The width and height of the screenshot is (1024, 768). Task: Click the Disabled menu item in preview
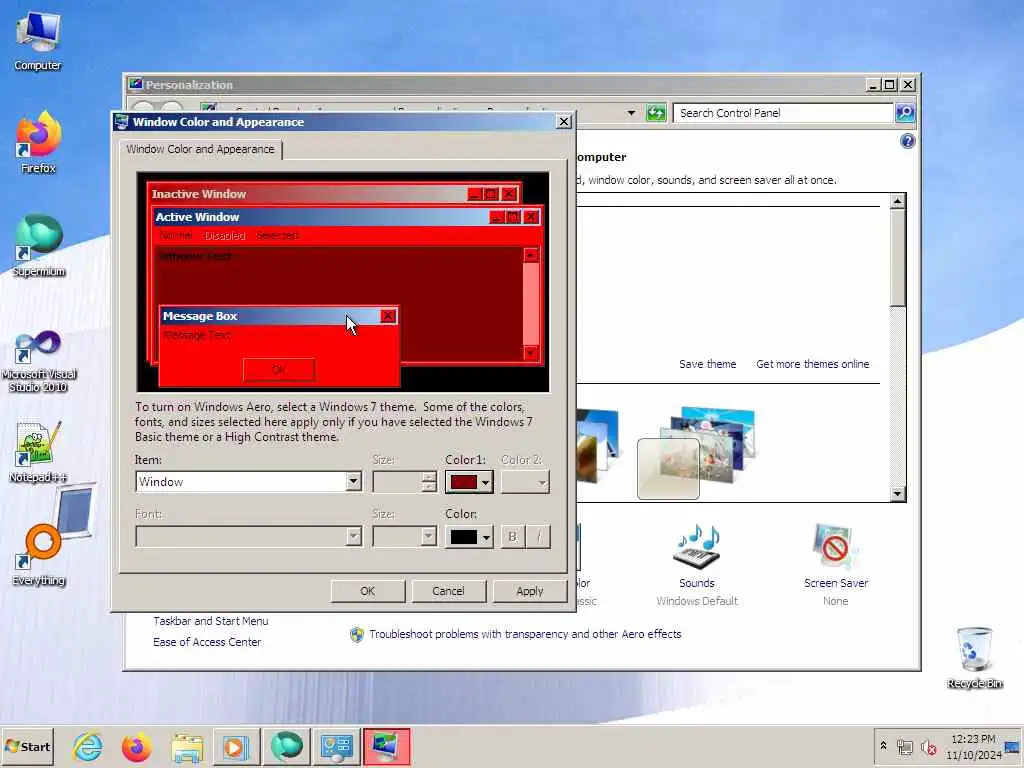click(x=225, y=235)
